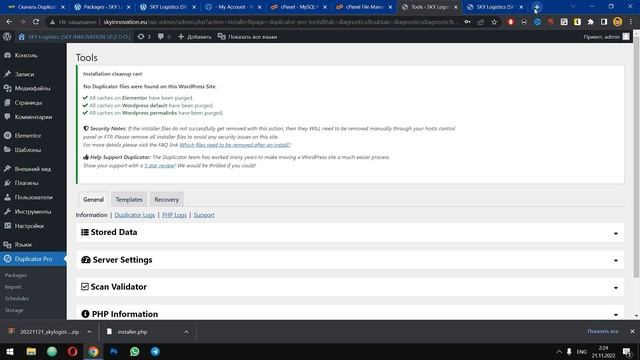The width and height of the screenshot is (640, 360).
Task: Open Telegram from taskbar
Action: tap(156, 351)
